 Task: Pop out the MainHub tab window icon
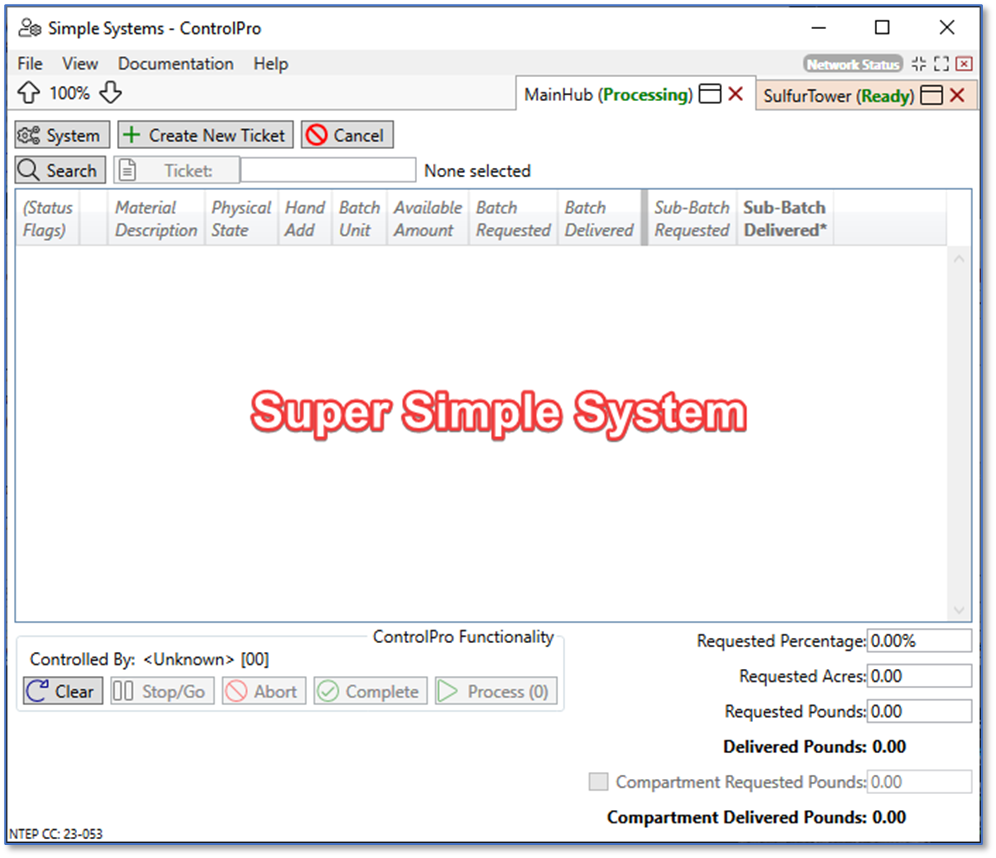[x=709, y=95]
